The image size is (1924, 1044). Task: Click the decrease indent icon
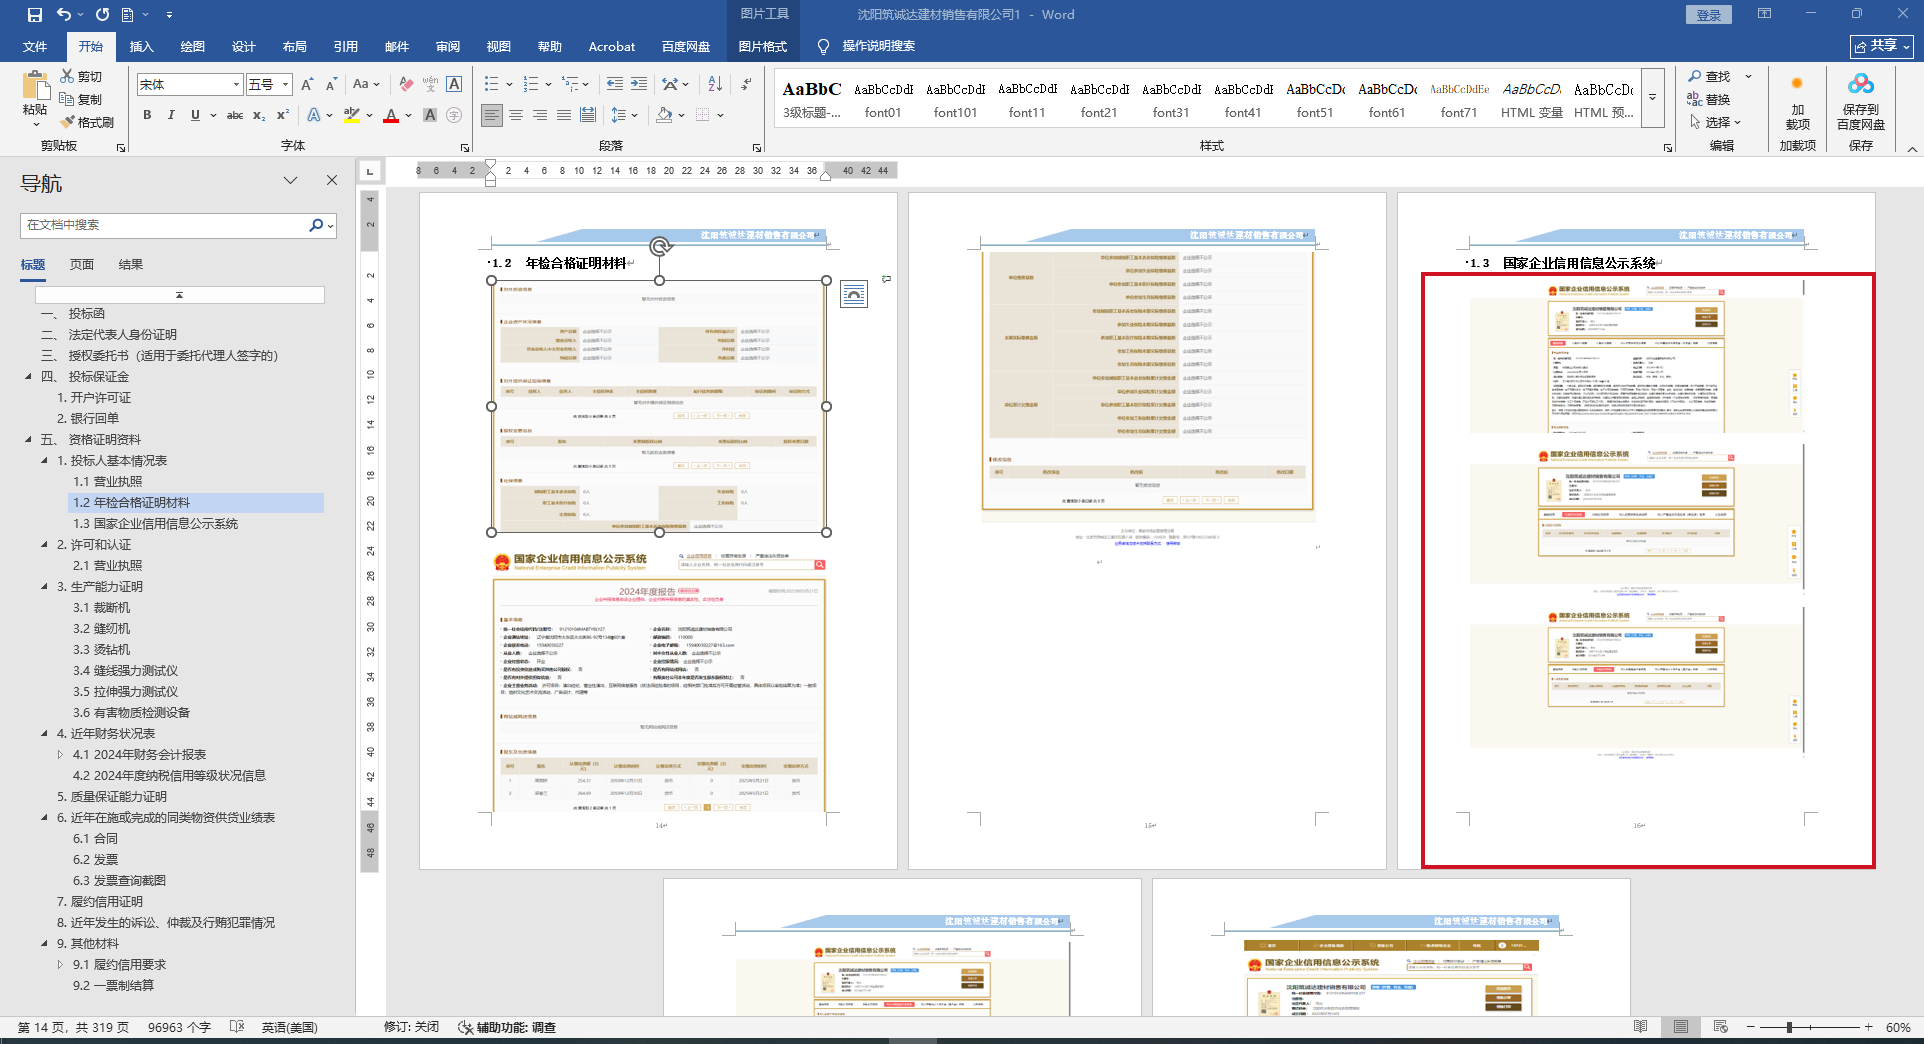click(614, 84)
